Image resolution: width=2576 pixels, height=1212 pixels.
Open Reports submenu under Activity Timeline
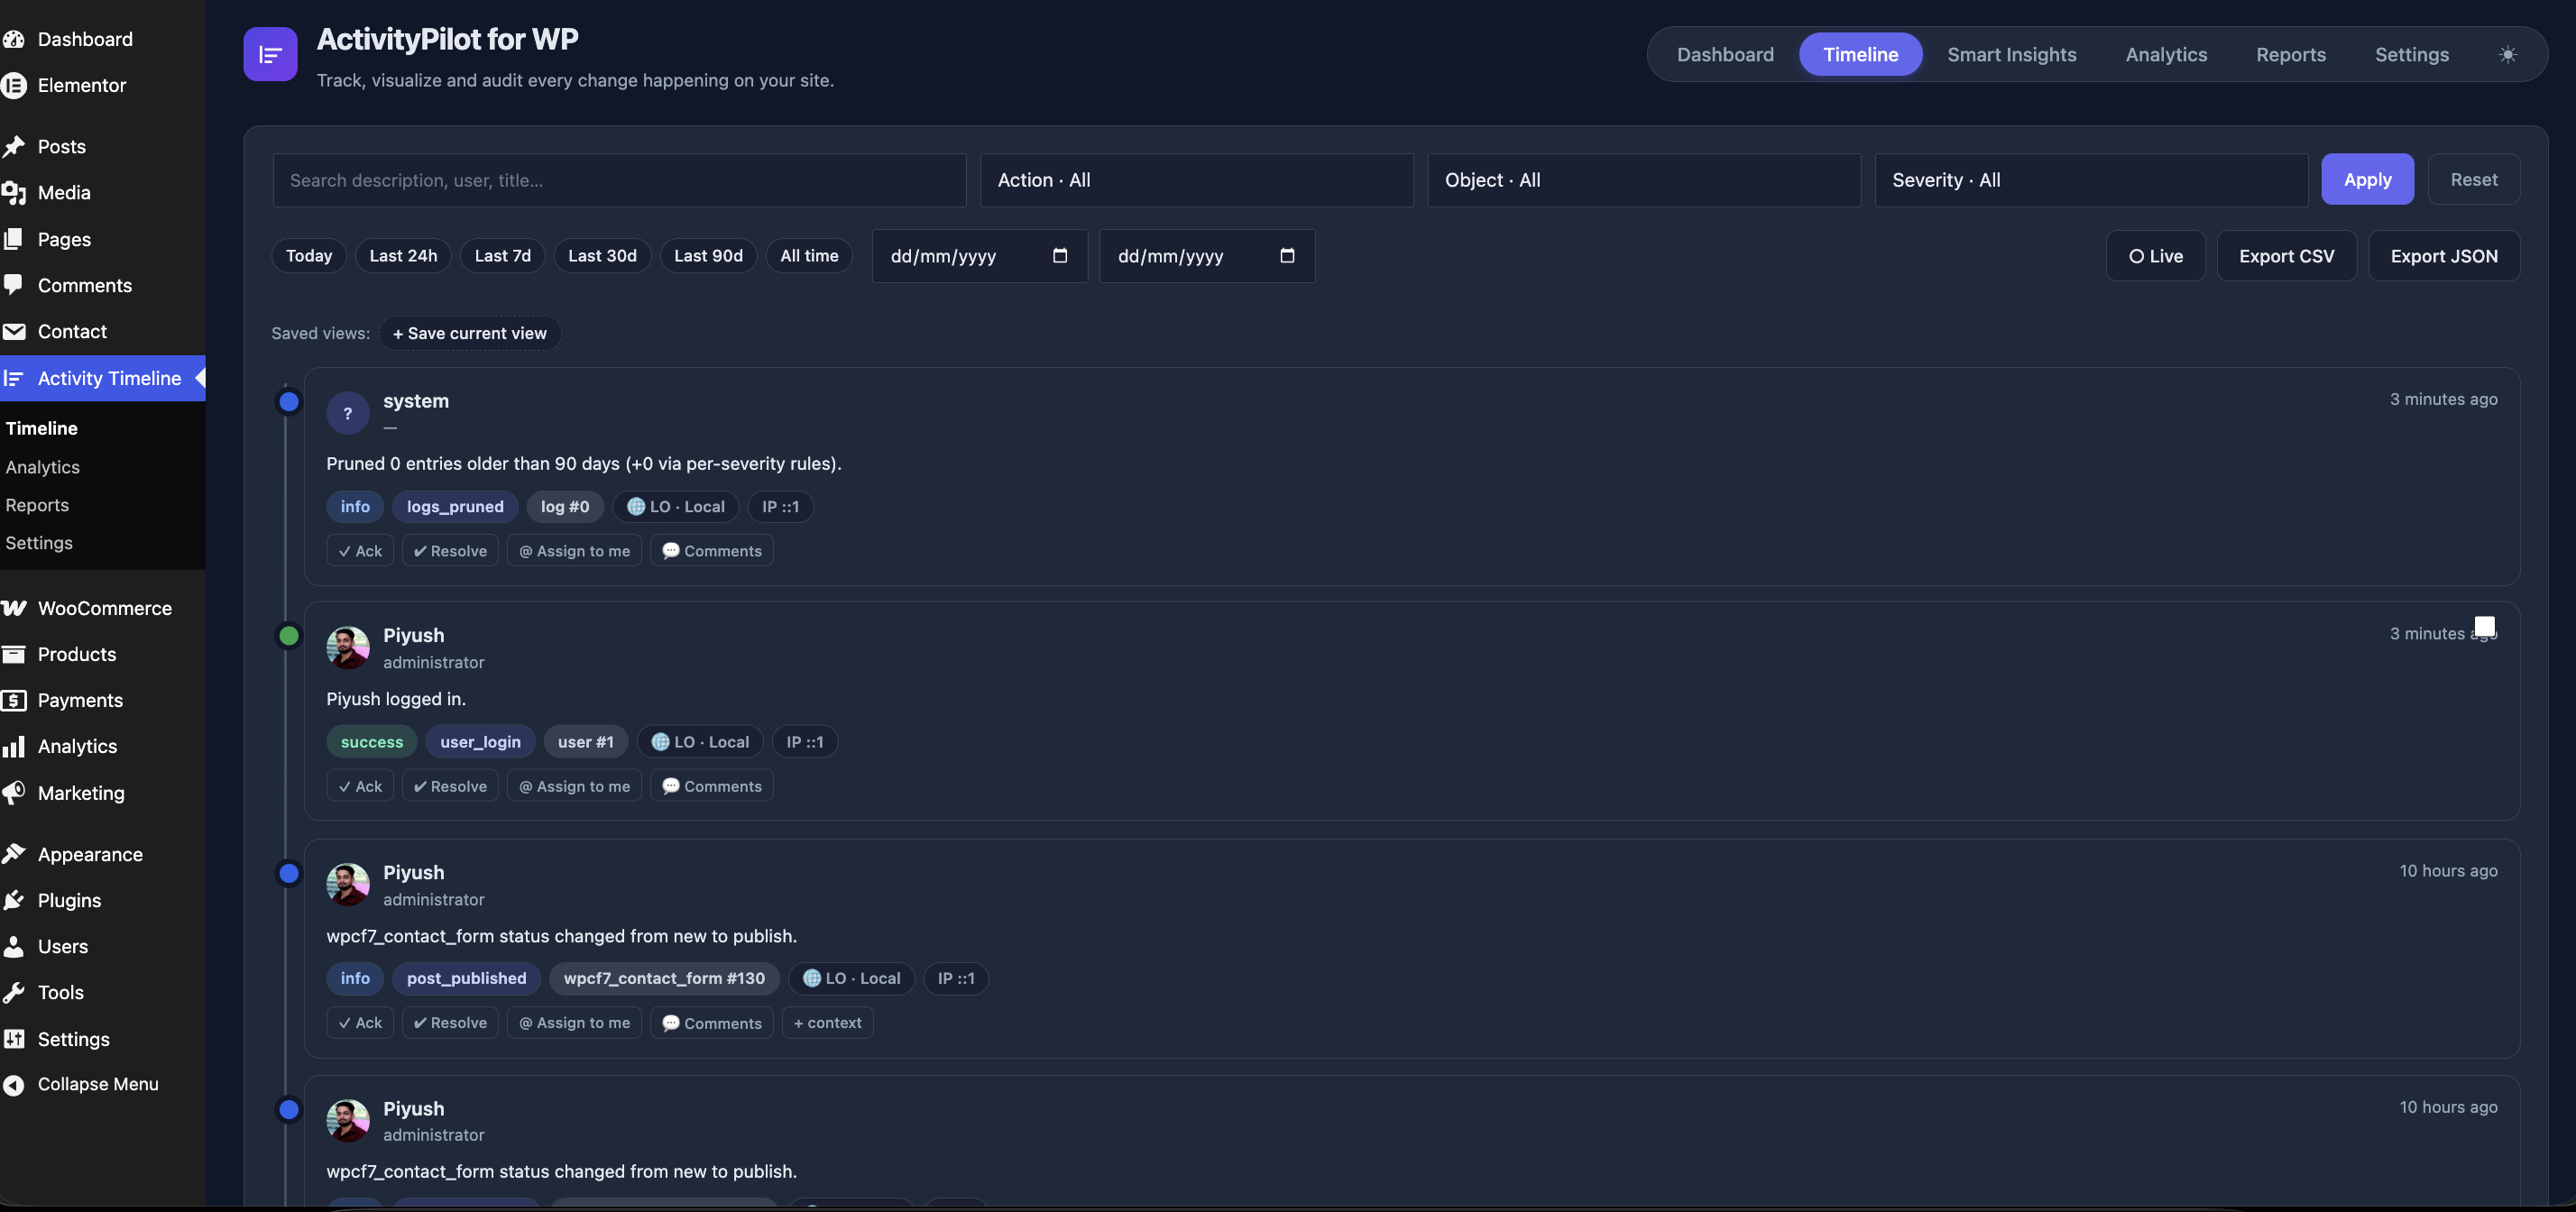(37, 505)
